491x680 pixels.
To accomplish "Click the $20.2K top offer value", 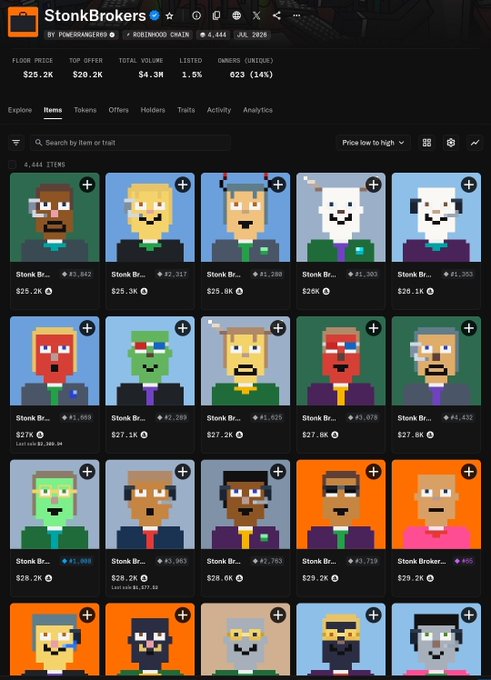I will pyautogui.click(x=88, y=75).
